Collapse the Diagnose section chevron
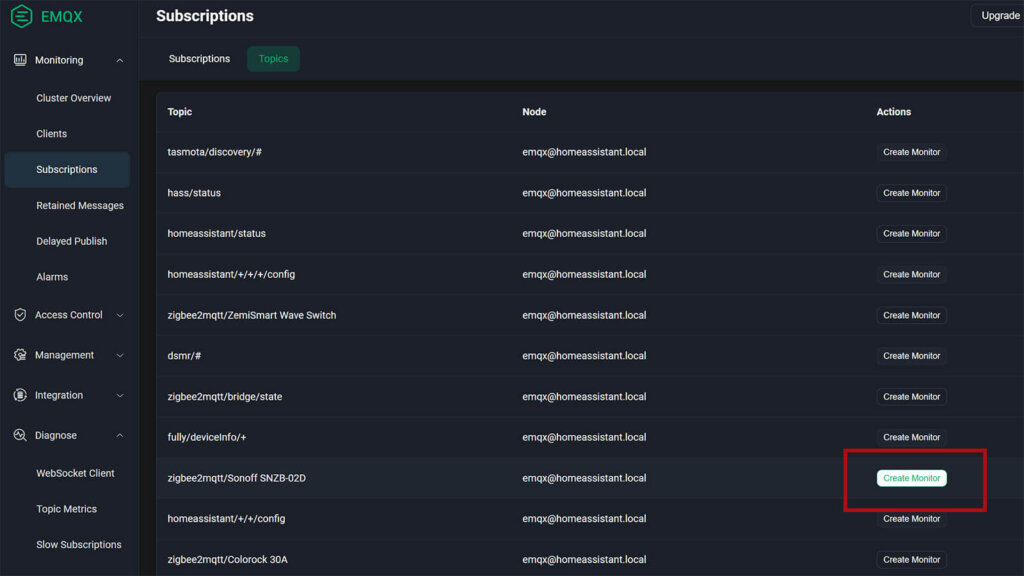The image size is (1024, 576). (x=120, y=436)
